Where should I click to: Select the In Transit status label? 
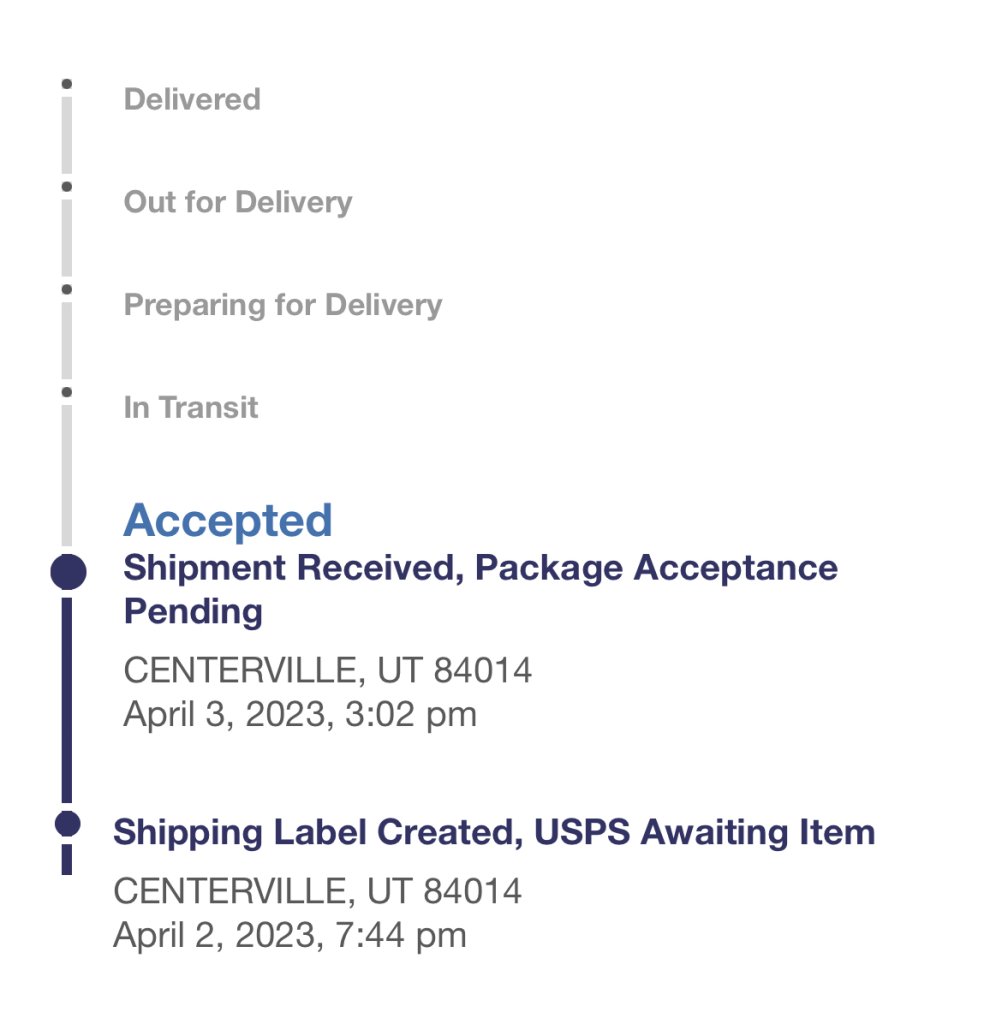(x=191, y=408)
